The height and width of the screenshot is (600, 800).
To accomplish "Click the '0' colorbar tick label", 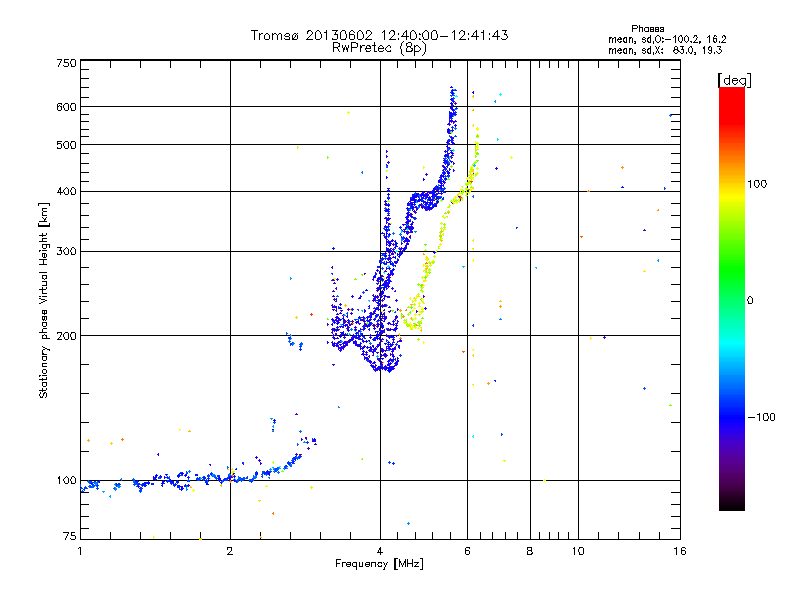I will 750,301.
